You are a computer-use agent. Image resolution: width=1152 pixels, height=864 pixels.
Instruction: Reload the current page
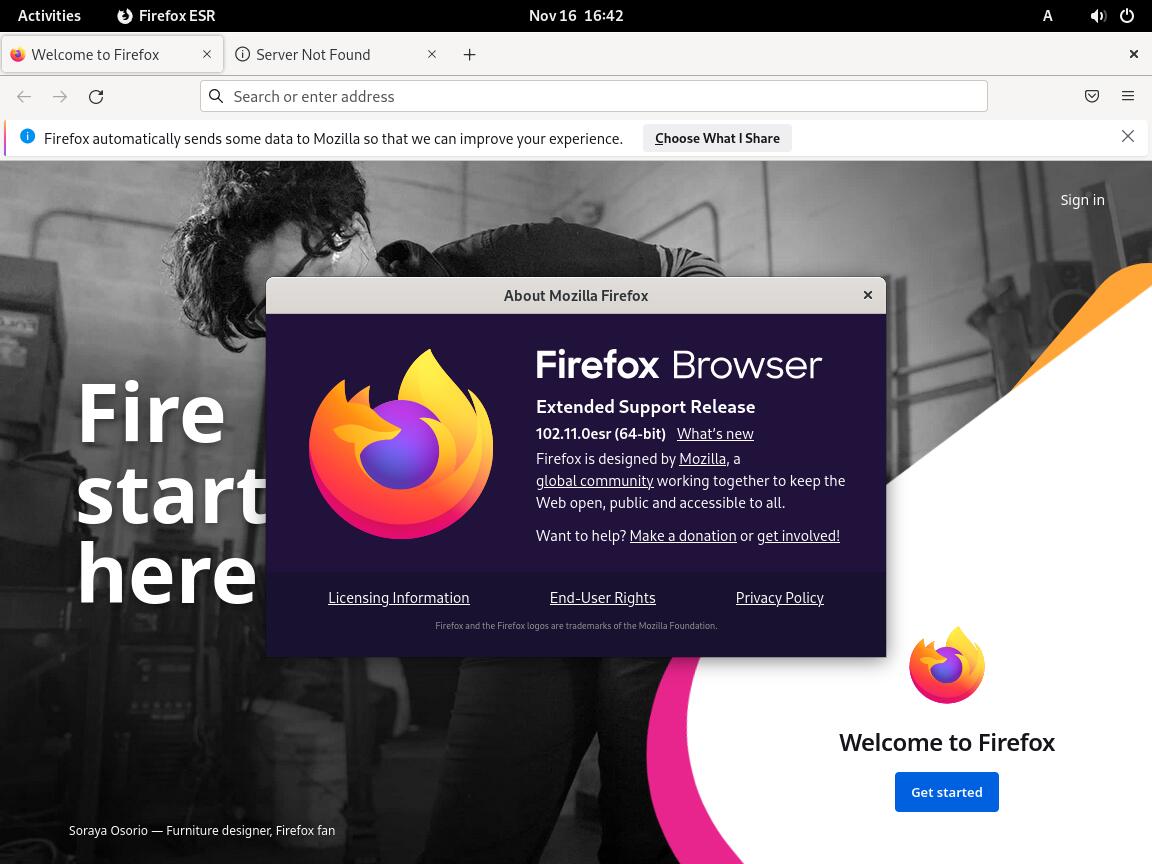tap(96, 96)
